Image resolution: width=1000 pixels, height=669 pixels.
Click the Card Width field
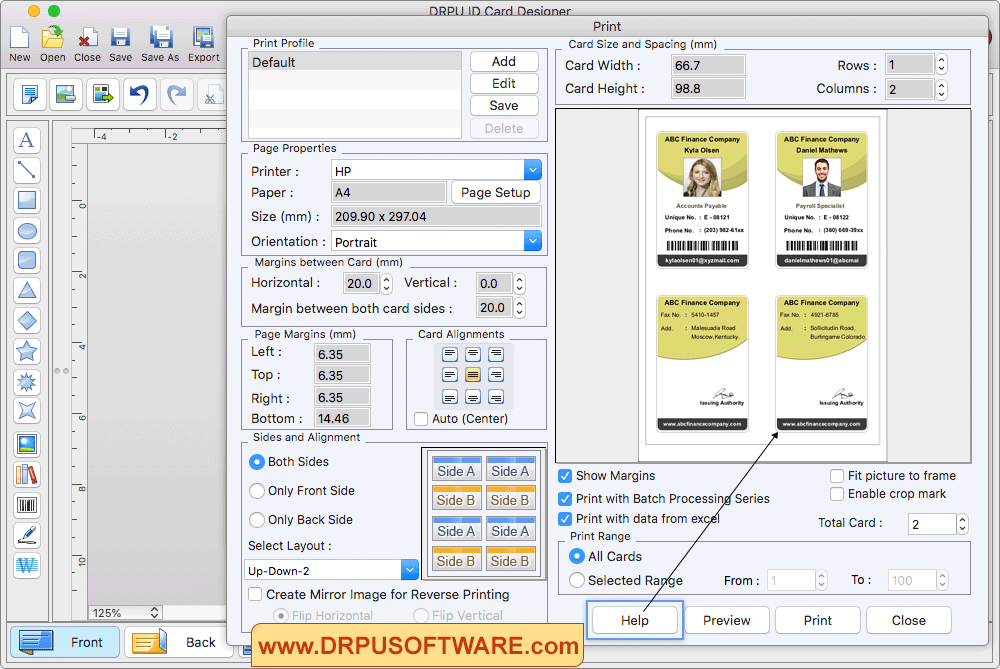[x=708, y=65]
